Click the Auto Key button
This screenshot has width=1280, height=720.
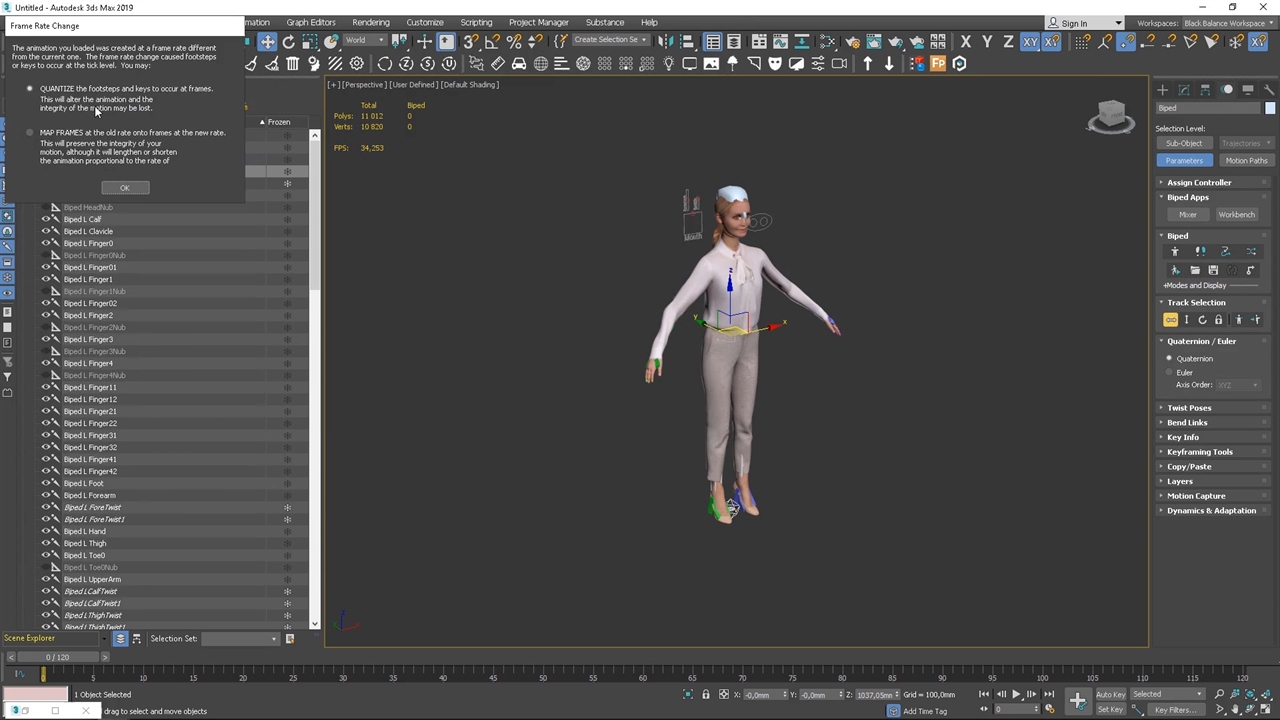pyautogui.click(x=1110, y=694)
